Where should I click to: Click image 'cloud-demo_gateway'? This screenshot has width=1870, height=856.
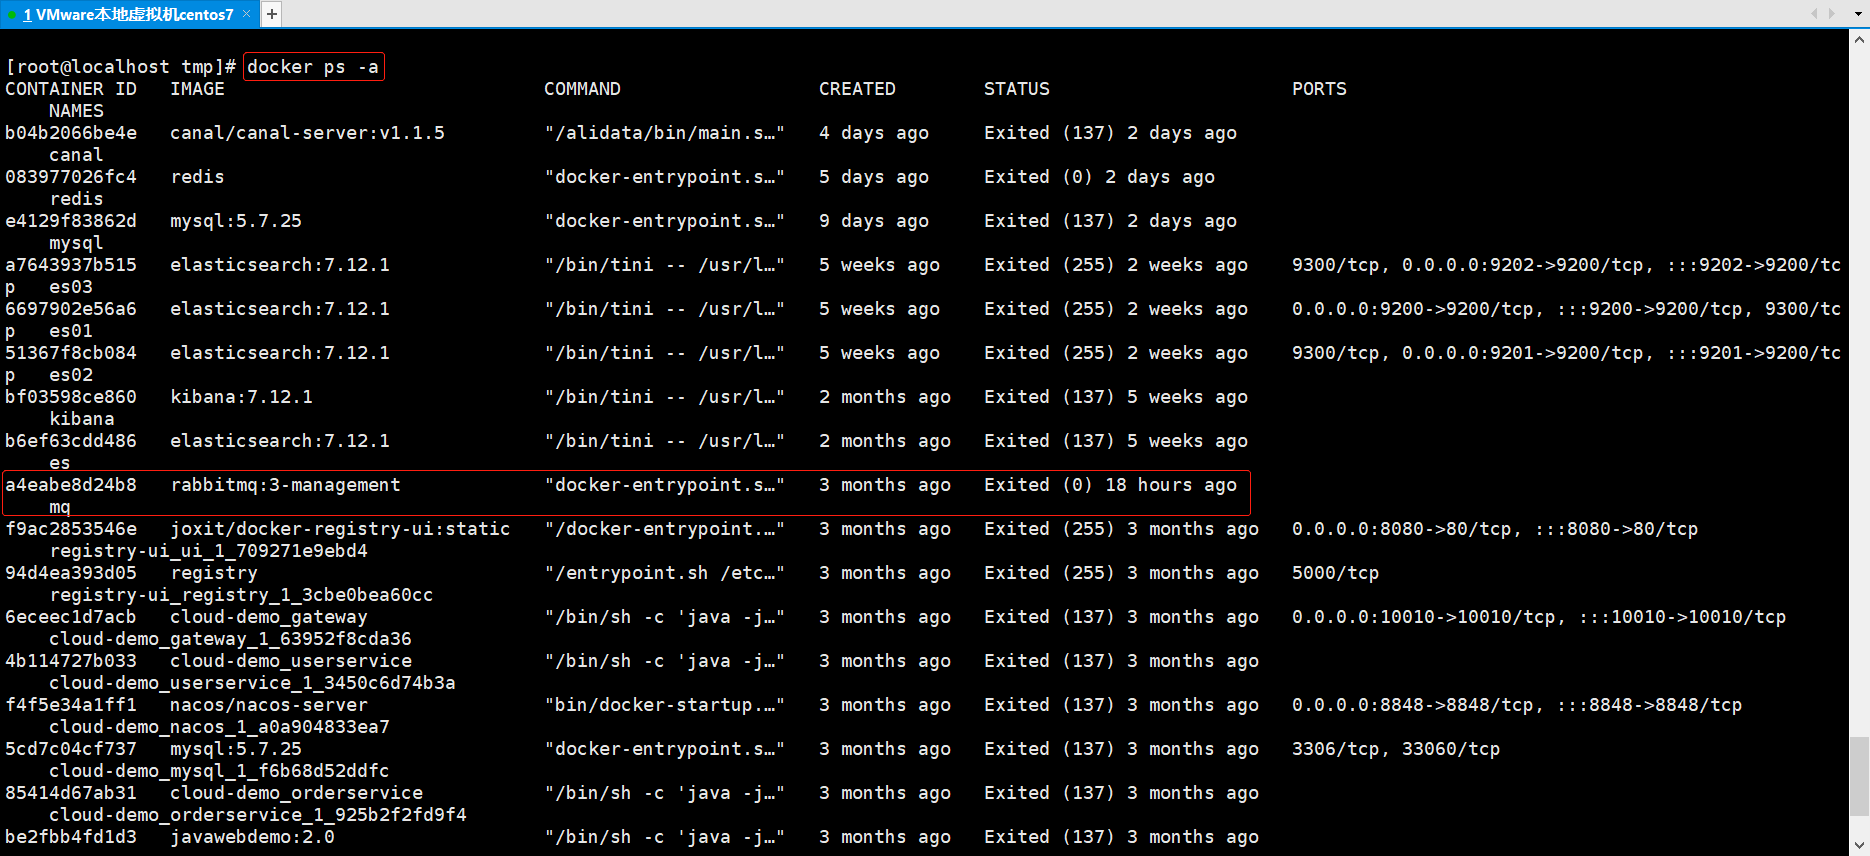point(269,617)
